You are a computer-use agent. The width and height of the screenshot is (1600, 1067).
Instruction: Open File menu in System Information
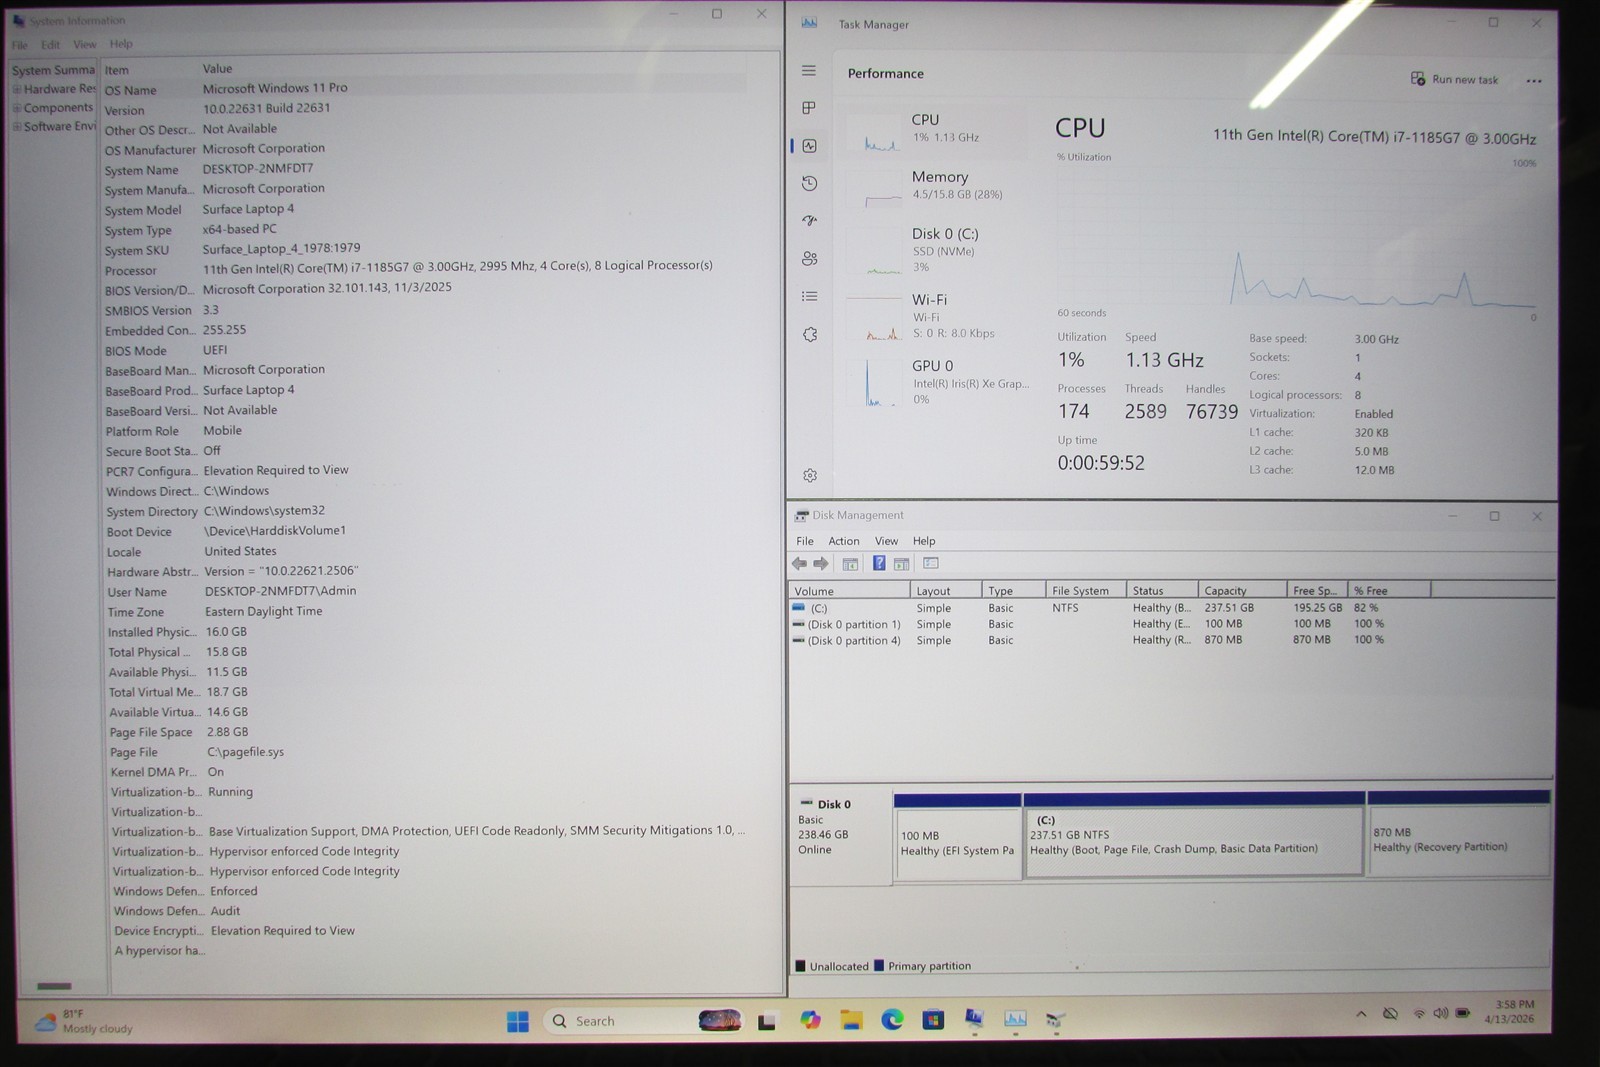20,45
